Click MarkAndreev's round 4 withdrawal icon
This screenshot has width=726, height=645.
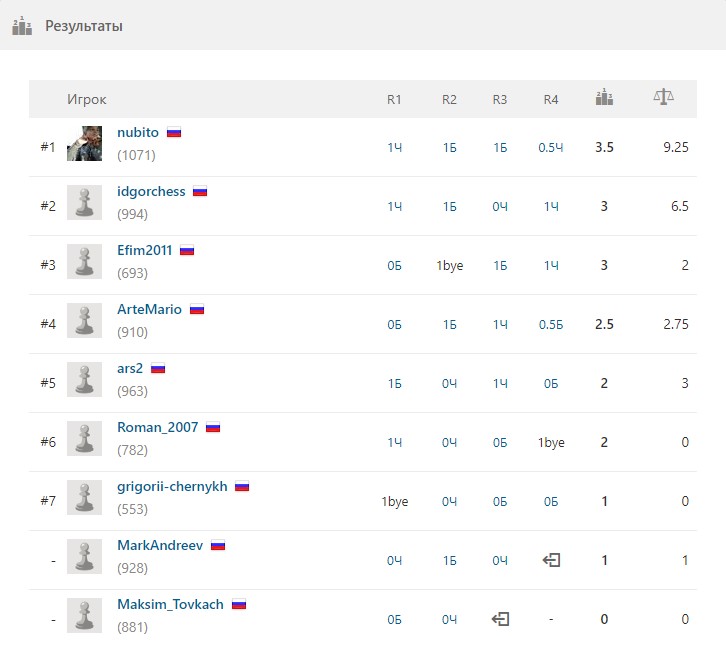(551, 560)
